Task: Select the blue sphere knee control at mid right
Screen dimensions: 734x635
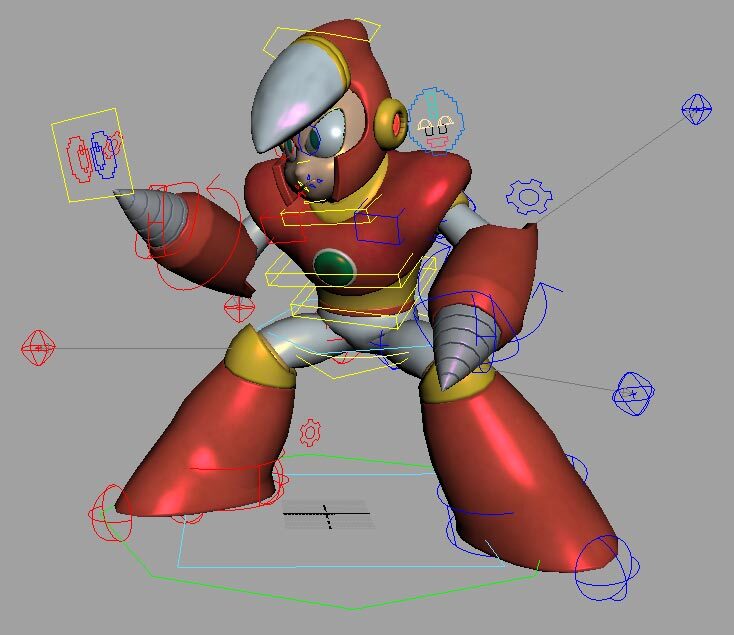Action: click(x=633, y=394)
